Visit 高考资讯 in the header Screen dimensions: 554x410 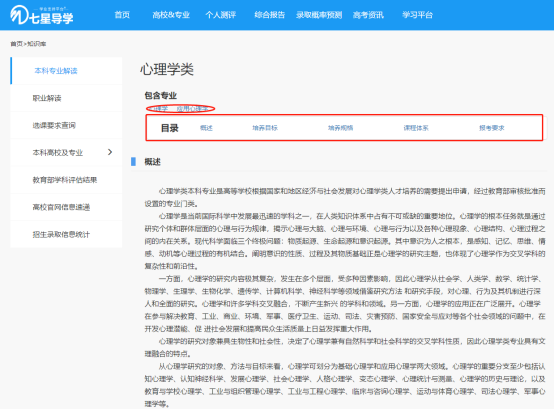[x=368, y=15]
